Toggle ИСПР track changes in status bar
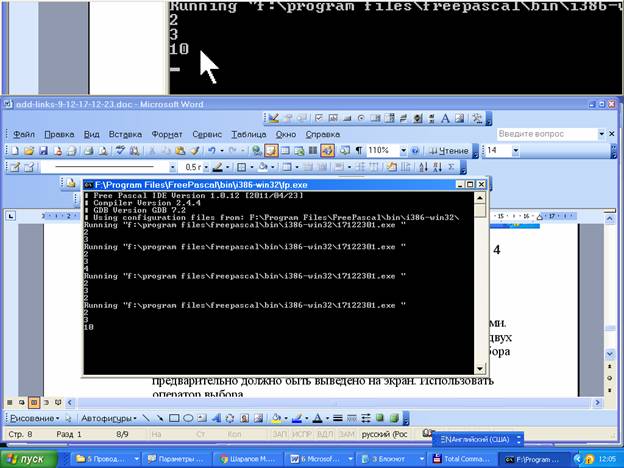The width and height of the screenshot is (624, 468). [x=302, y=435]
